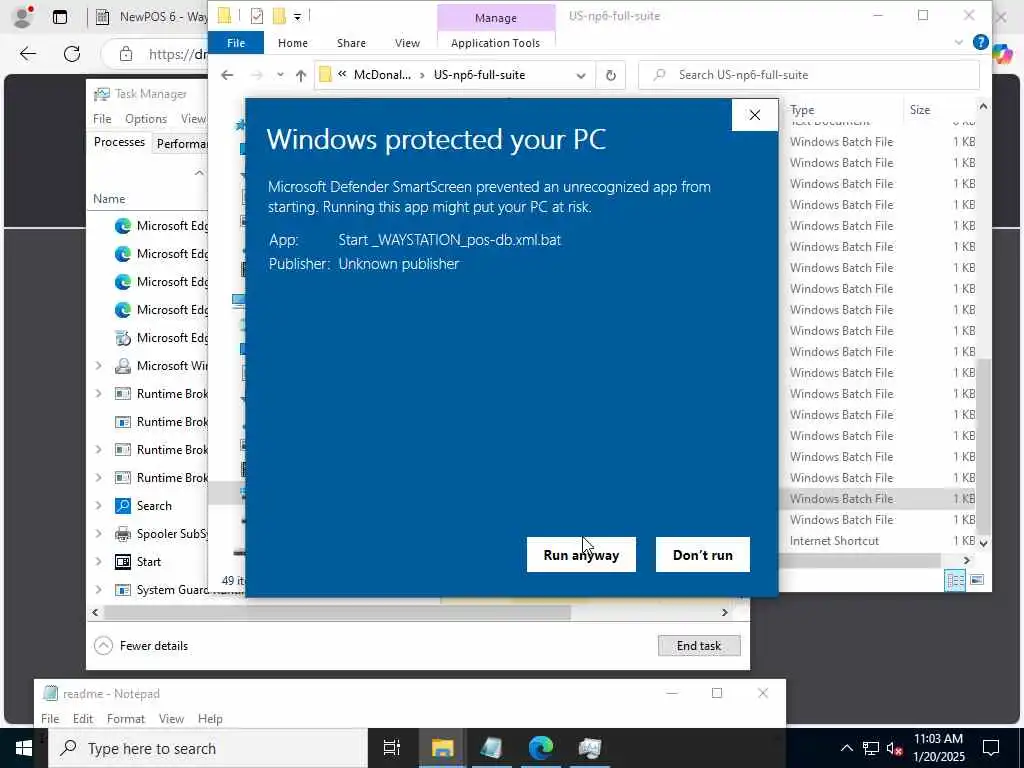
Task: Click Run anyway in SmartScreen dialog
Action: (x=581, y=554)
